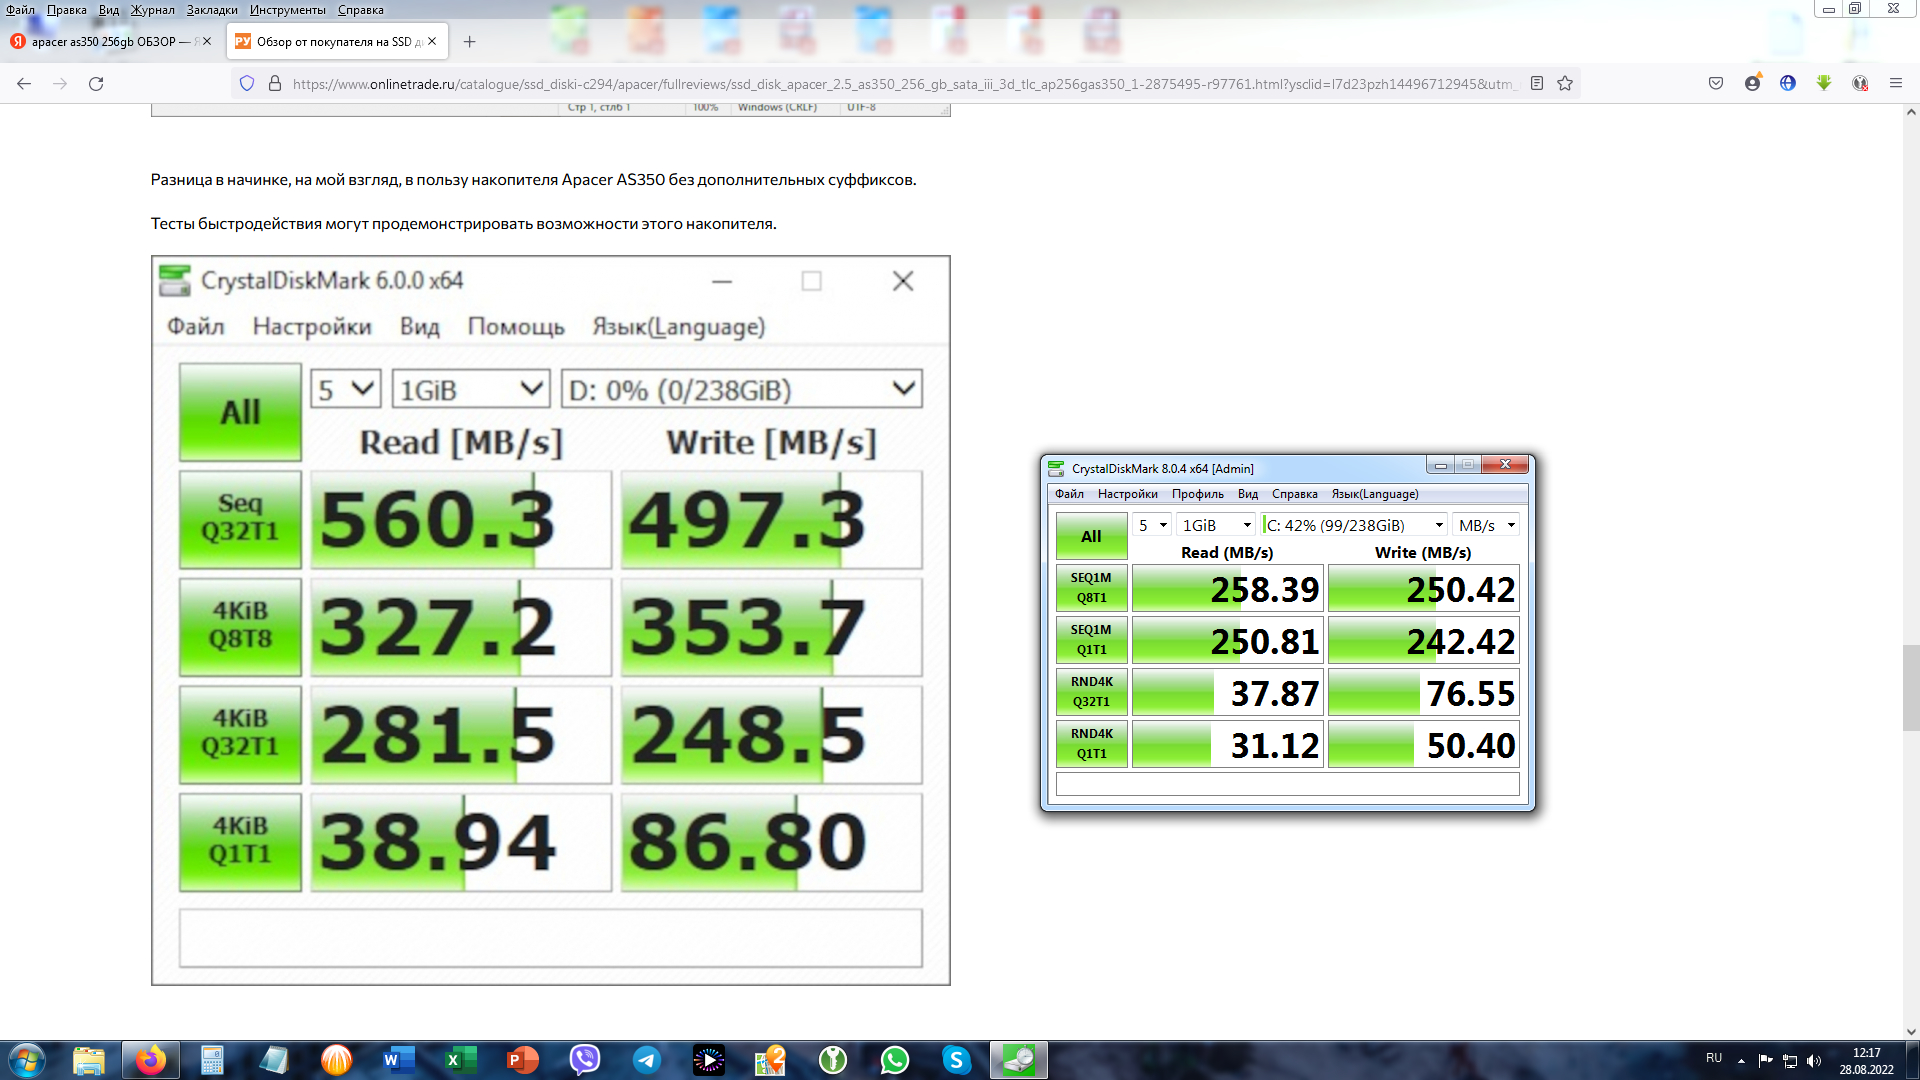Open new browser tab with plus button

[469, 42]
